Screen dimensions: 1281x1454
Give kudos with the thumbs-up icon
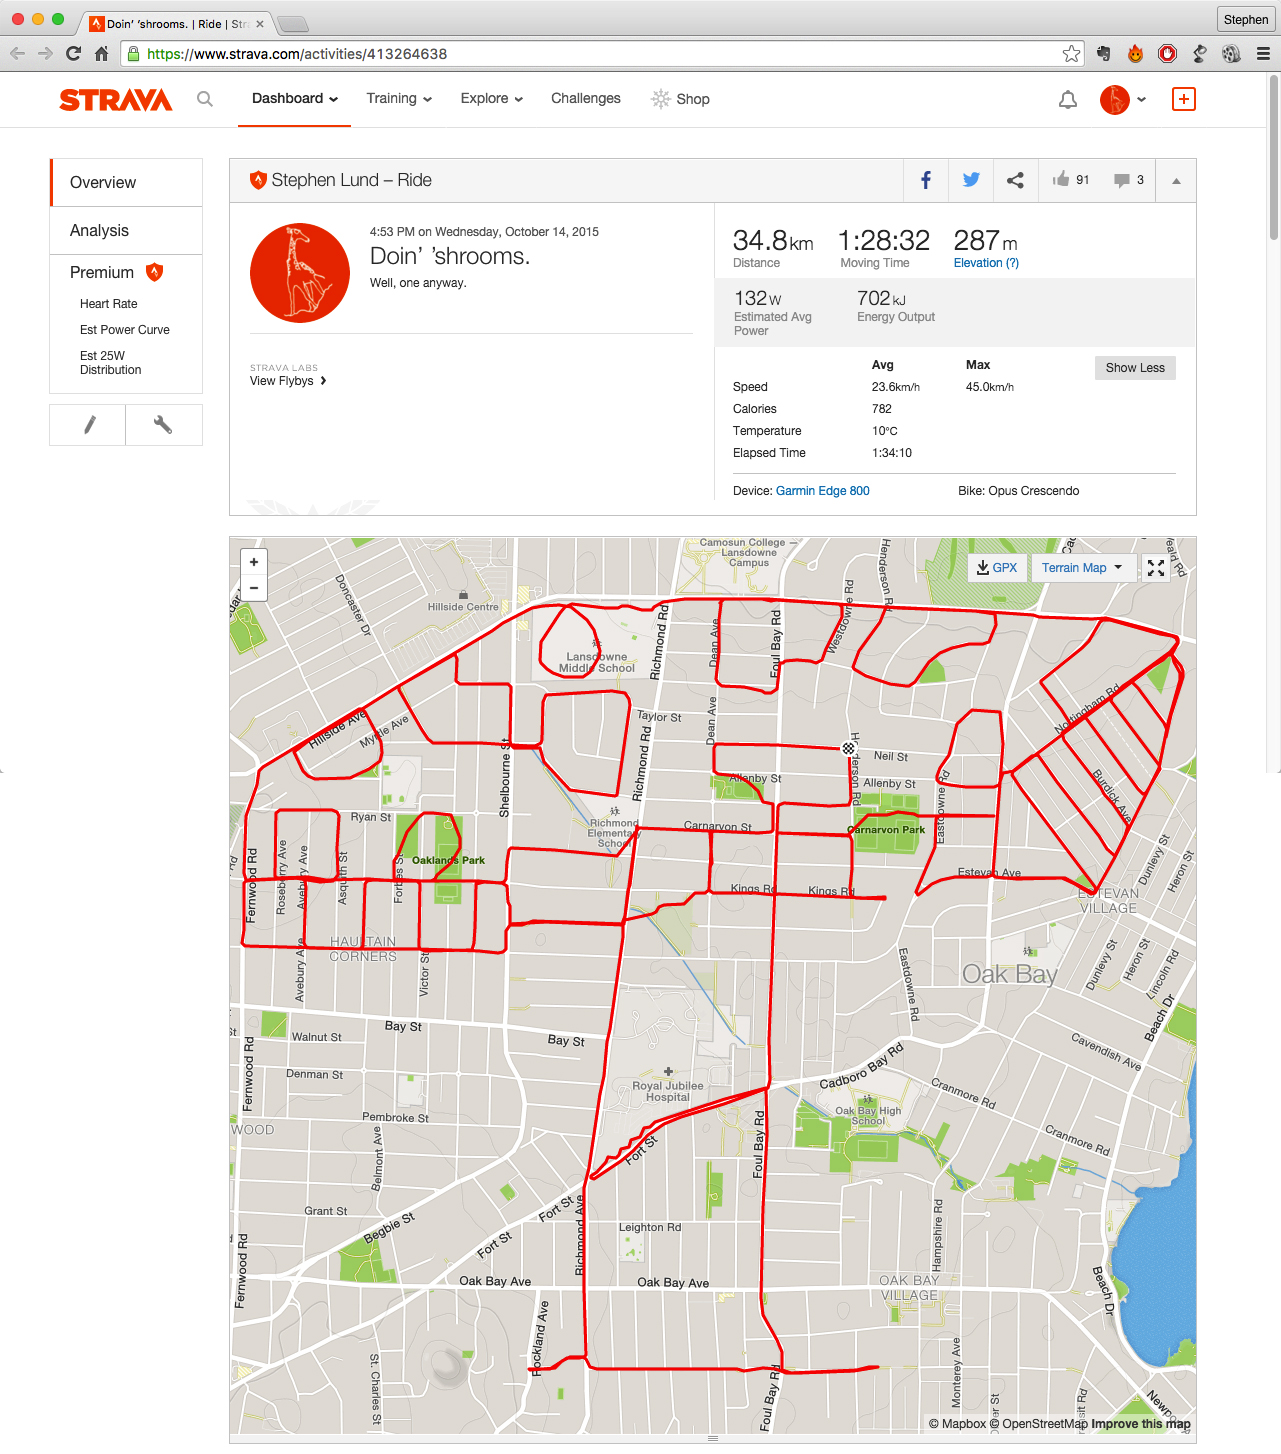1061,180
